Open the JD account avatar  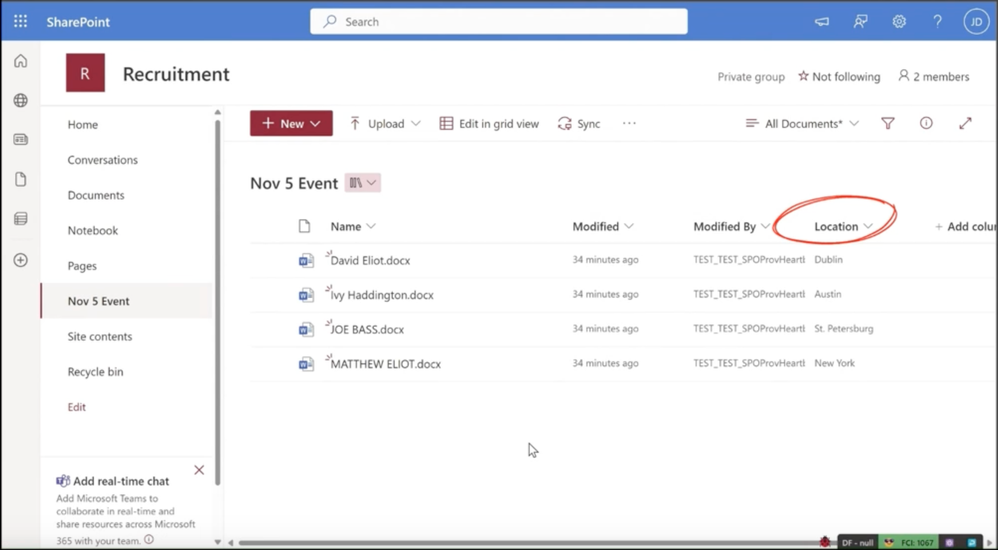point(976,22)
